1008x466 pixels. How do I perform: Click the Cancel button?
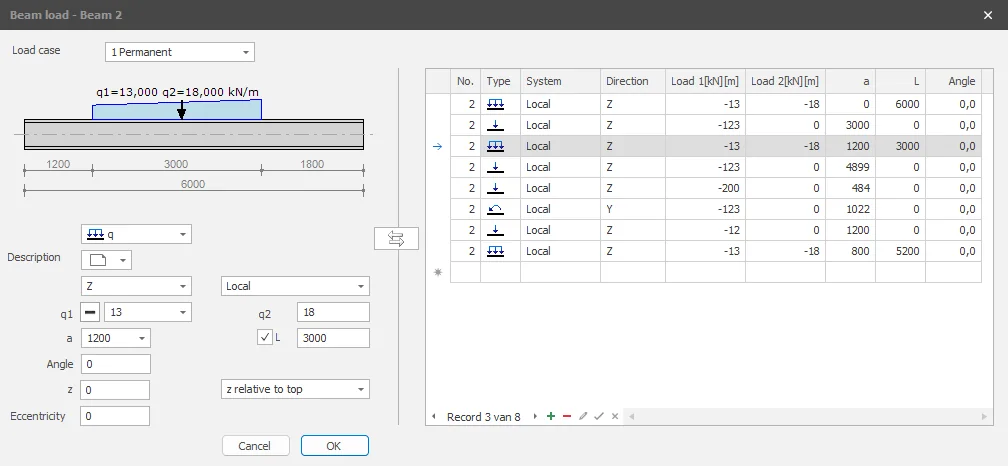(x=255, y=445)
